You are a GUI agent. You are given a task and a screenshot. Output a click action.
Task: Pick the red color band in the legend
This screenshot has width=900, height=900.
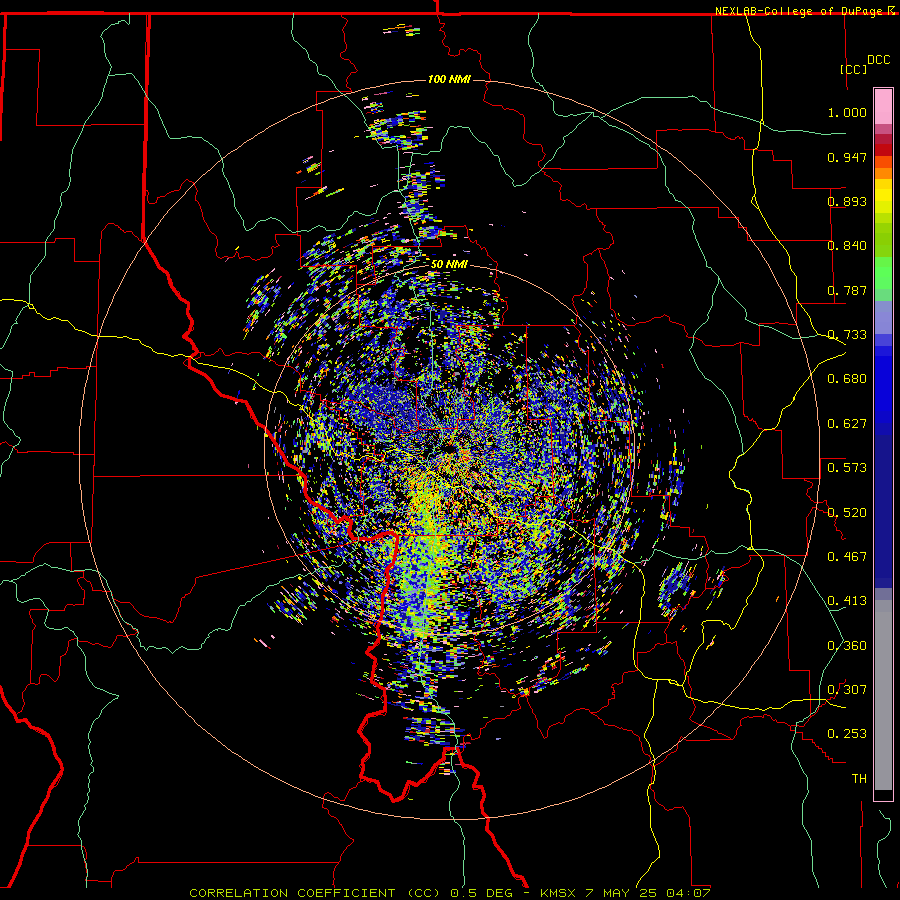pyautogui.click(x=883, y=149)
